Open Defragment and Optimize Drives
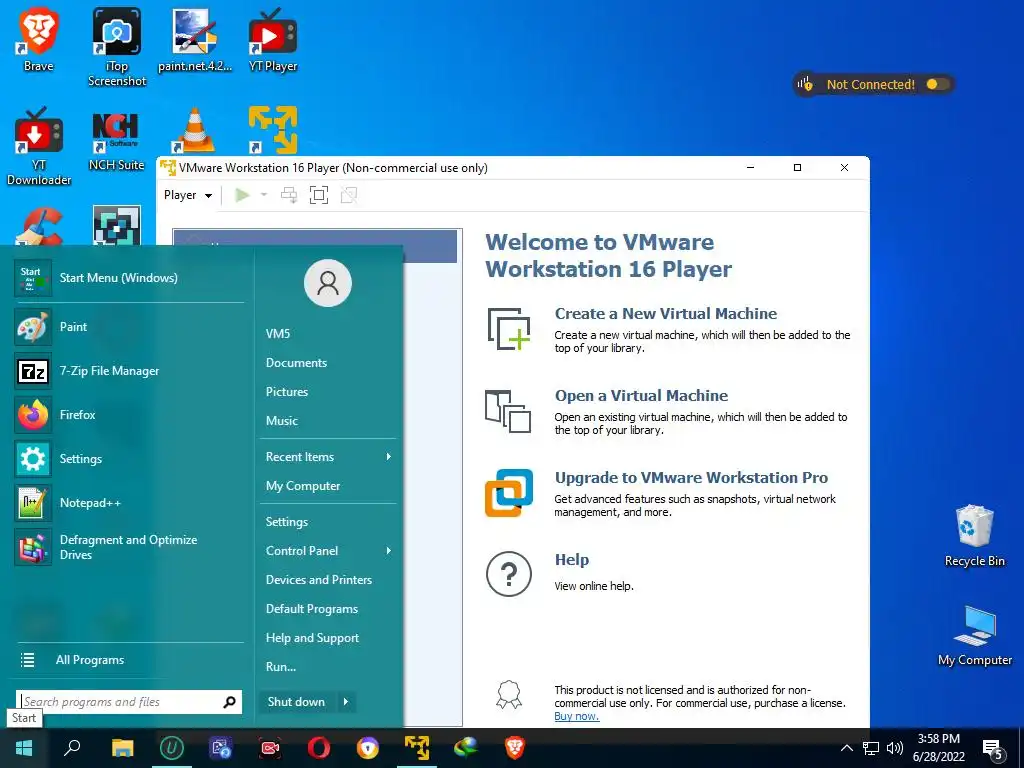This screenshot has width=1024, height=768. click(x=129, y=547)
